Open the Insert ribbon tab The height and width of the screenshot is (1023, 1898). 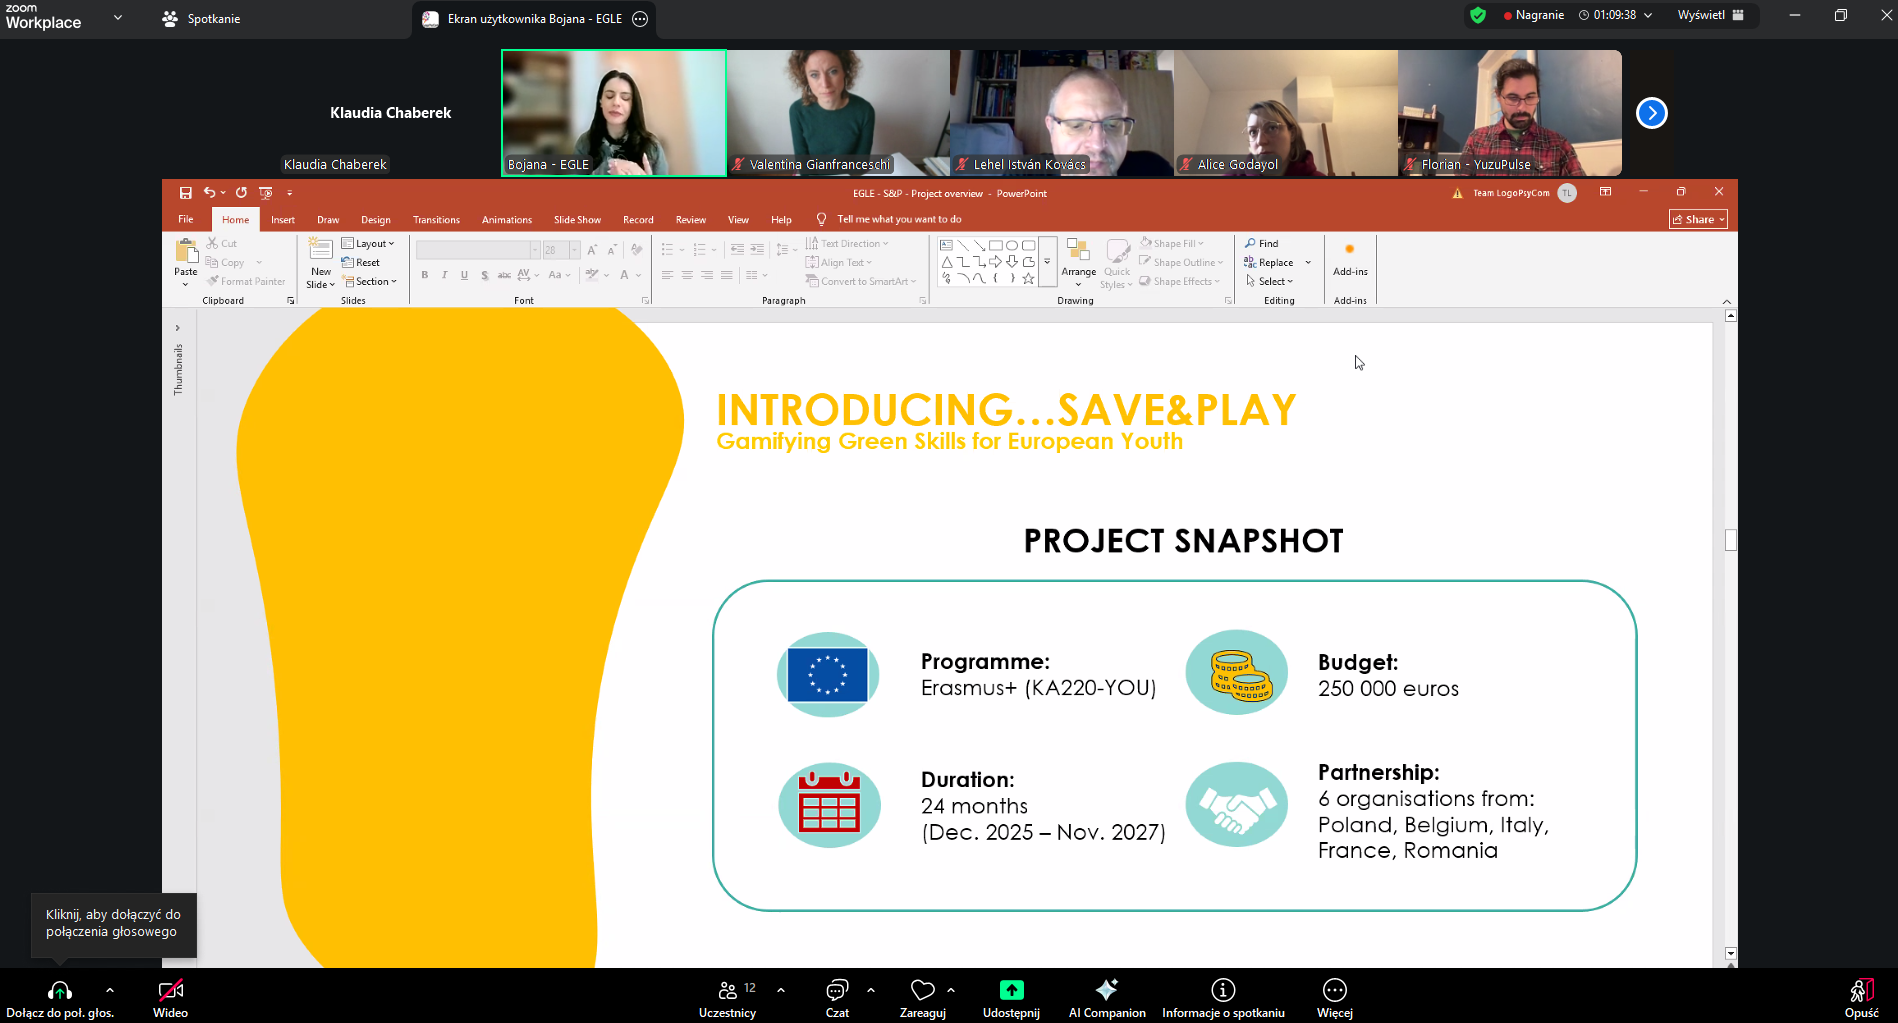[x=283, y=220]
